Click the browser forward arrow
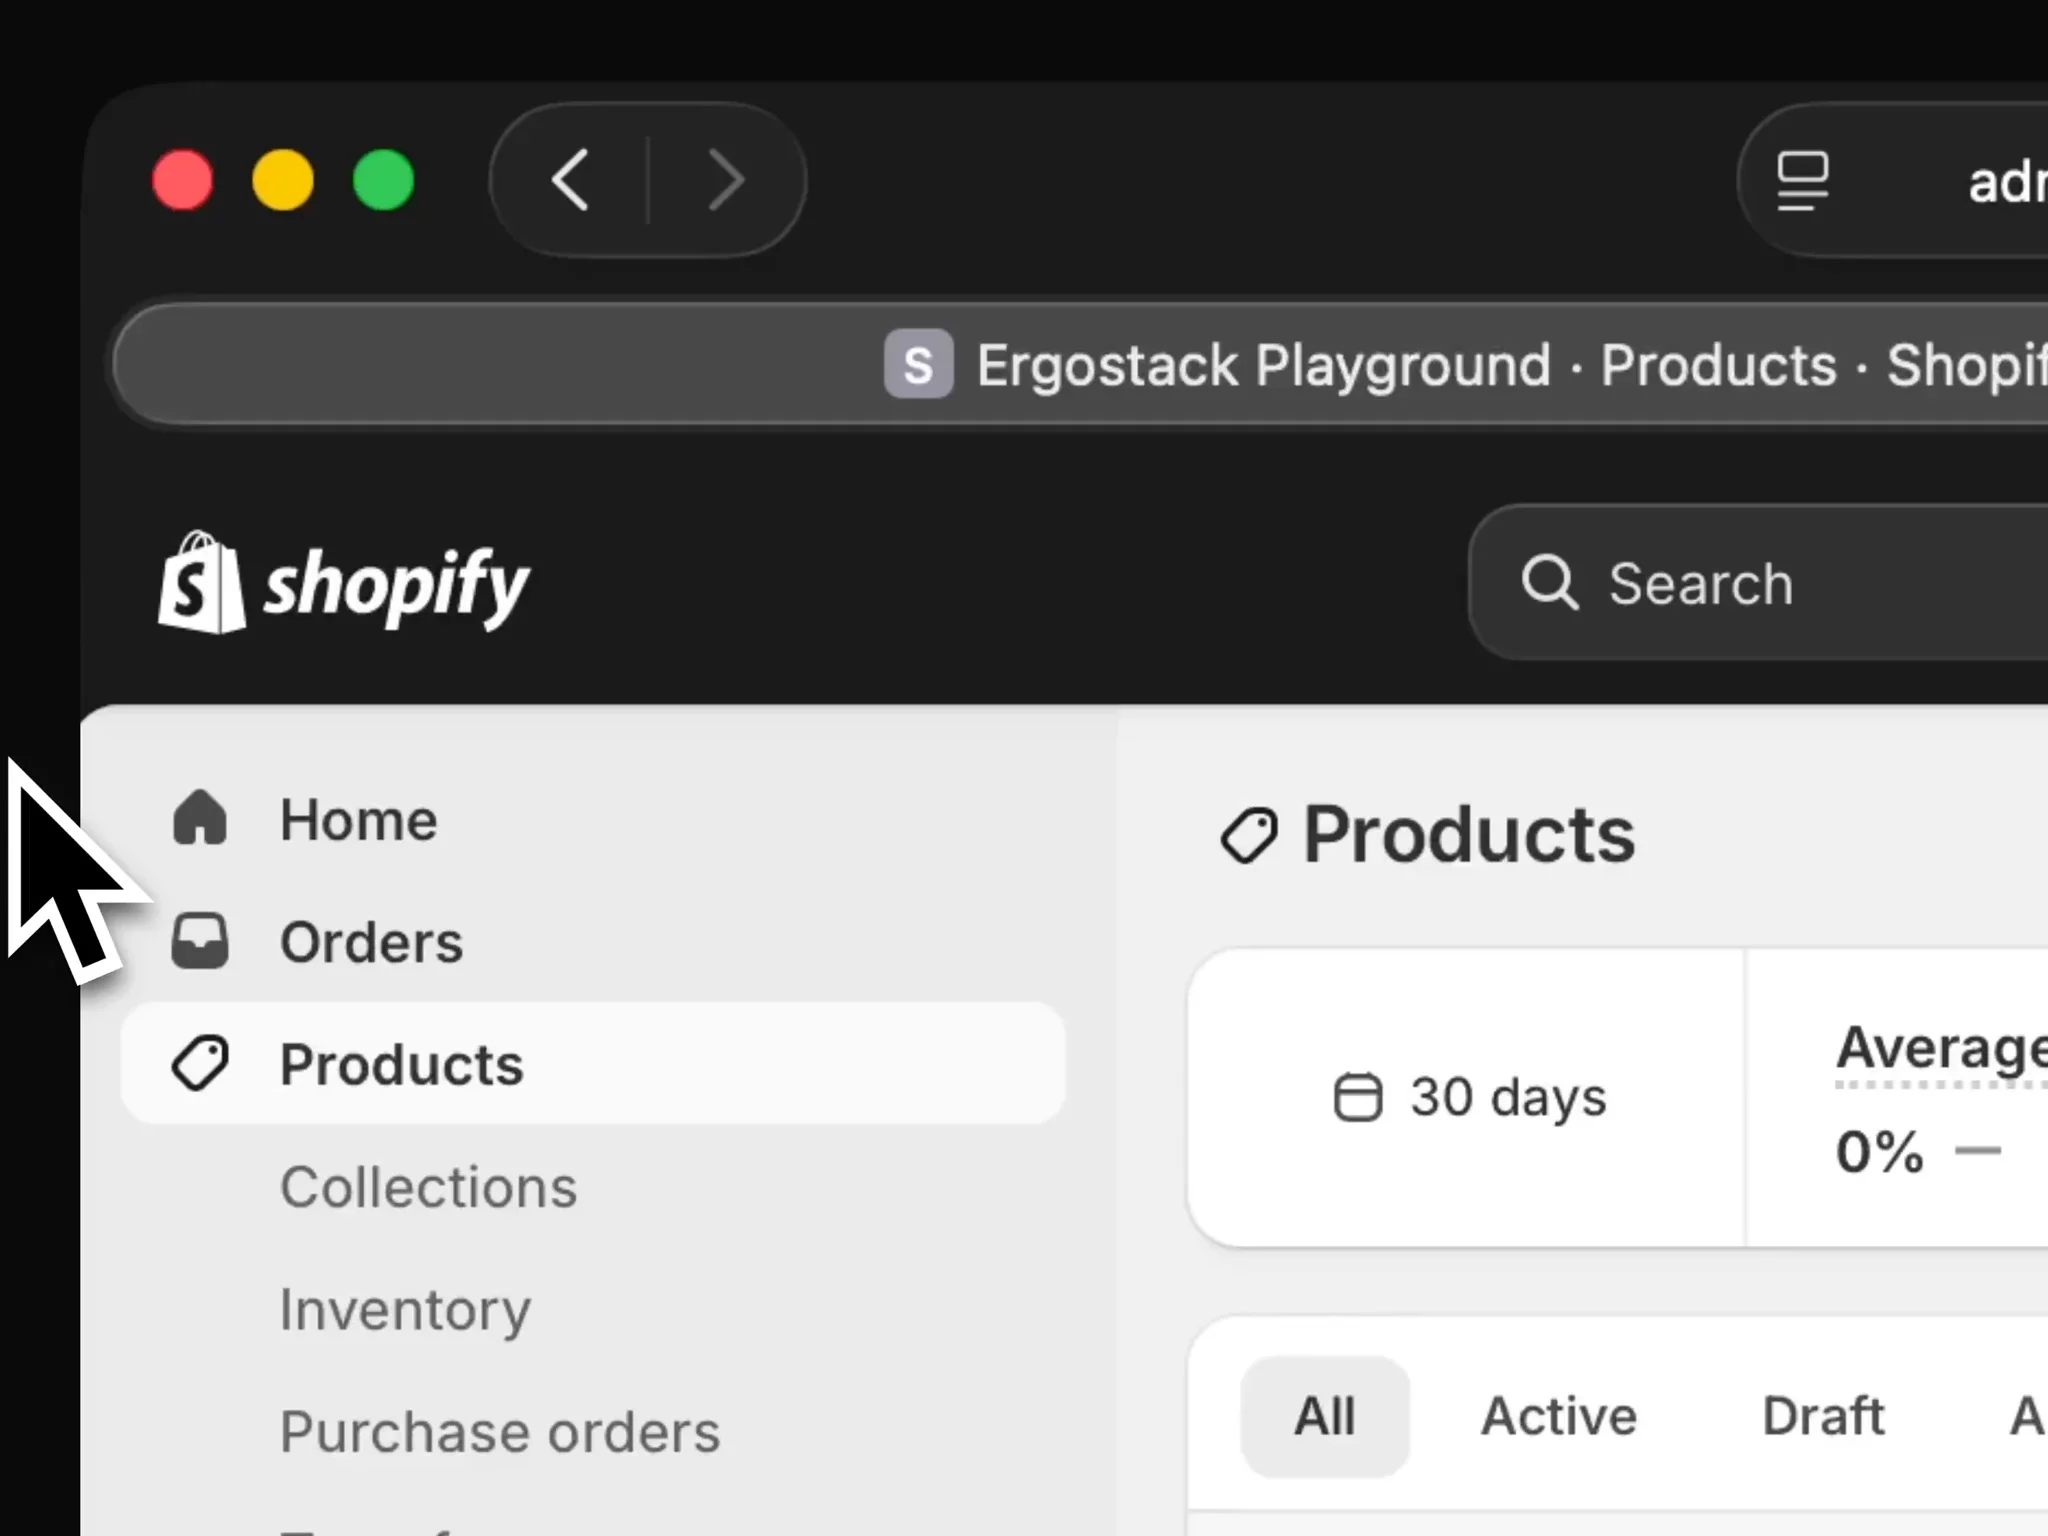 pos(725,181)
